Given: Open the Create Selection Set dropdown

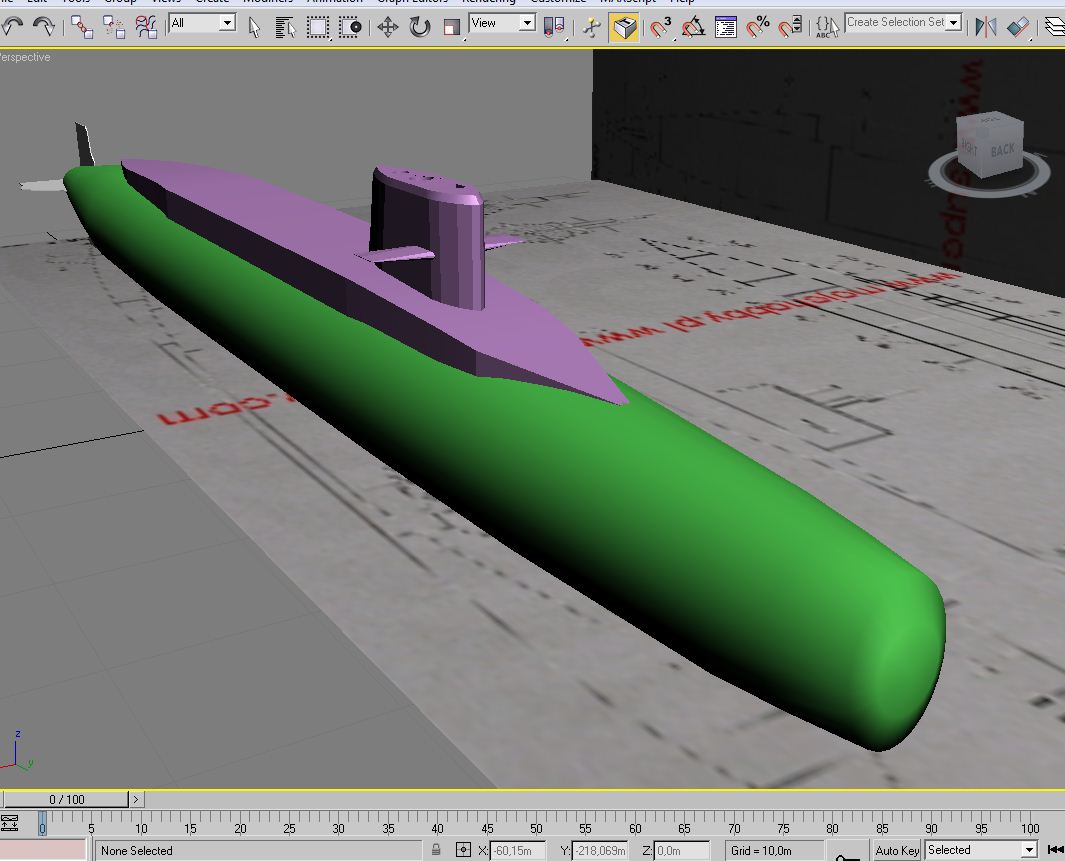Looking at the screenshot, I should [x=903, y=22].
